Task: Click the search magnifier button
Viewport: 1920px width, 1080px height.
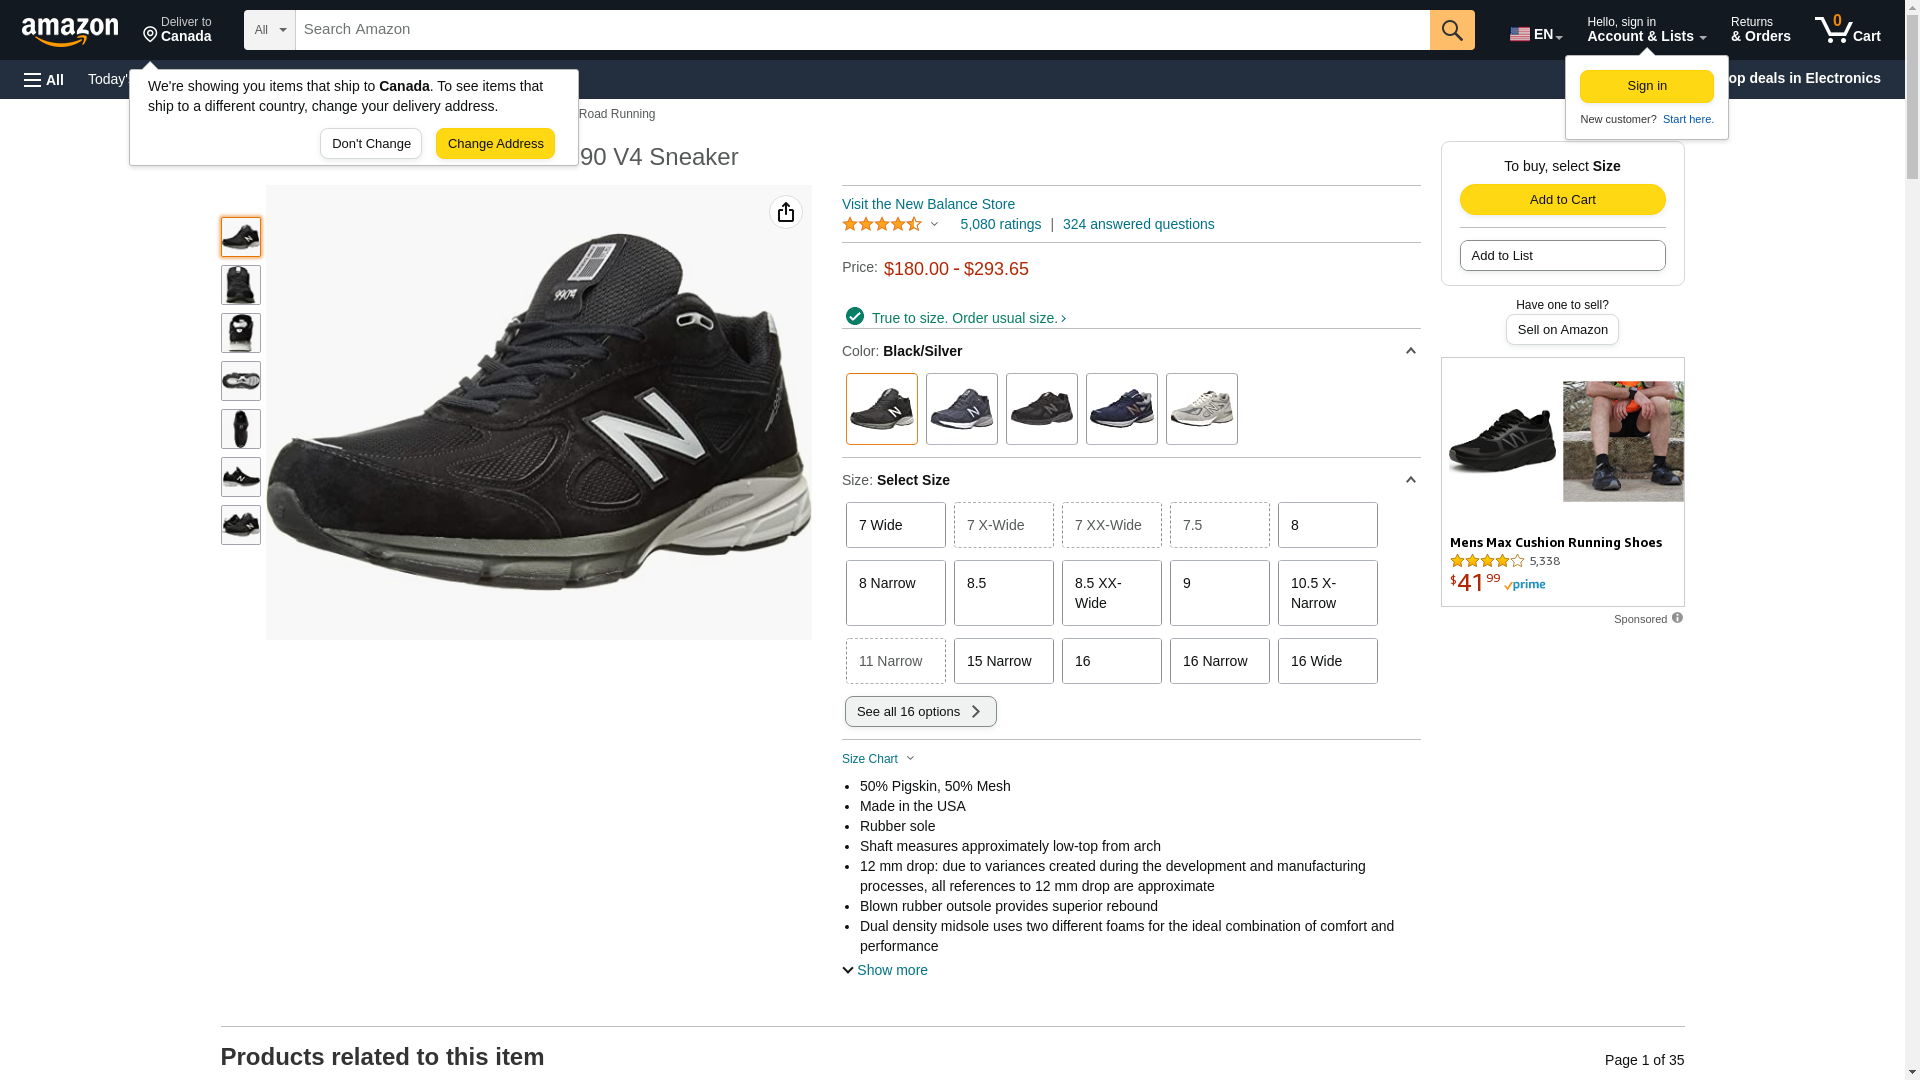Action: tap(1452, 30)
